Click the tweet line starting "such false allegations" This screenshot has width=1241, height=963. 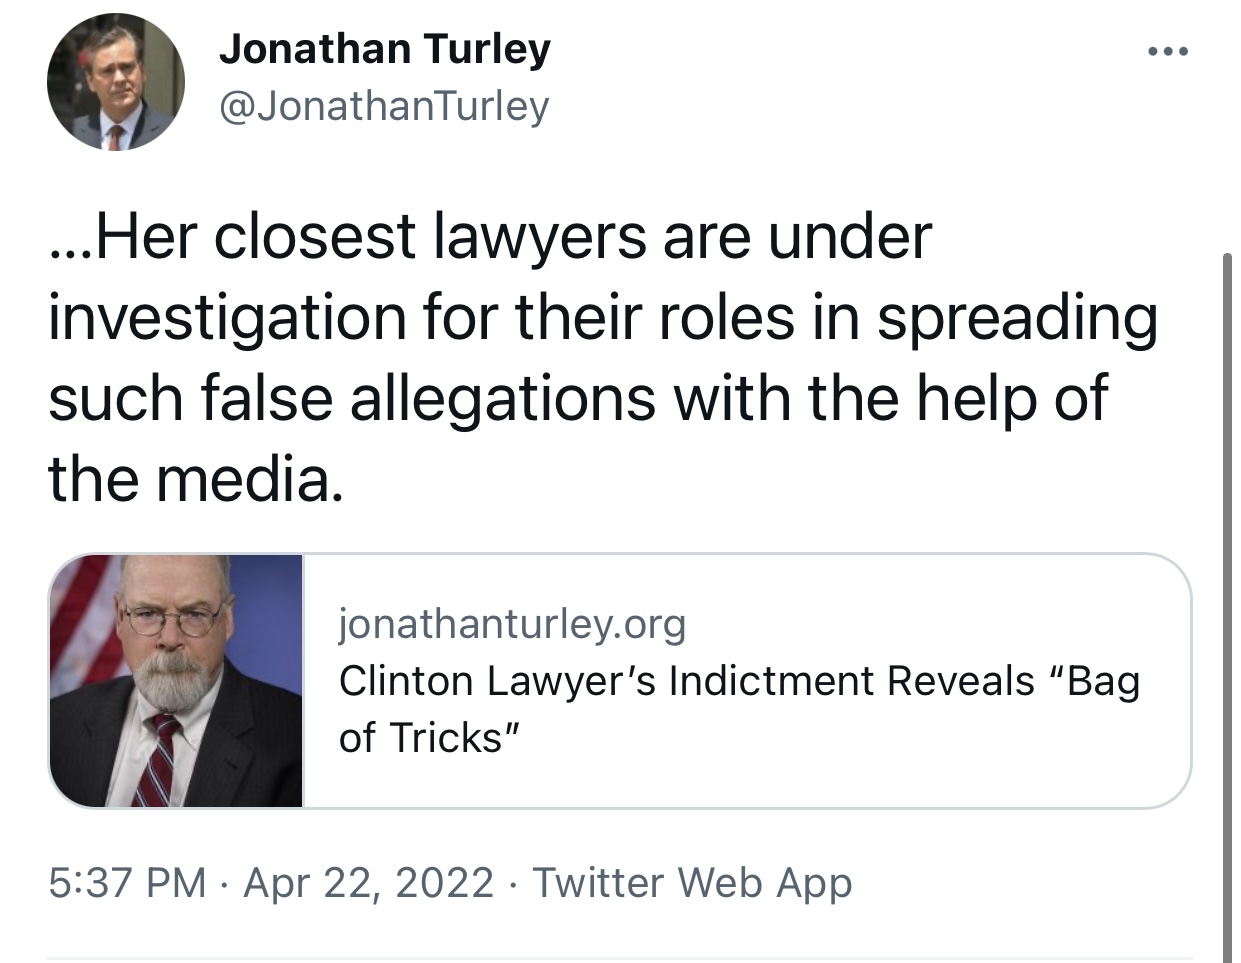point(577,398)
